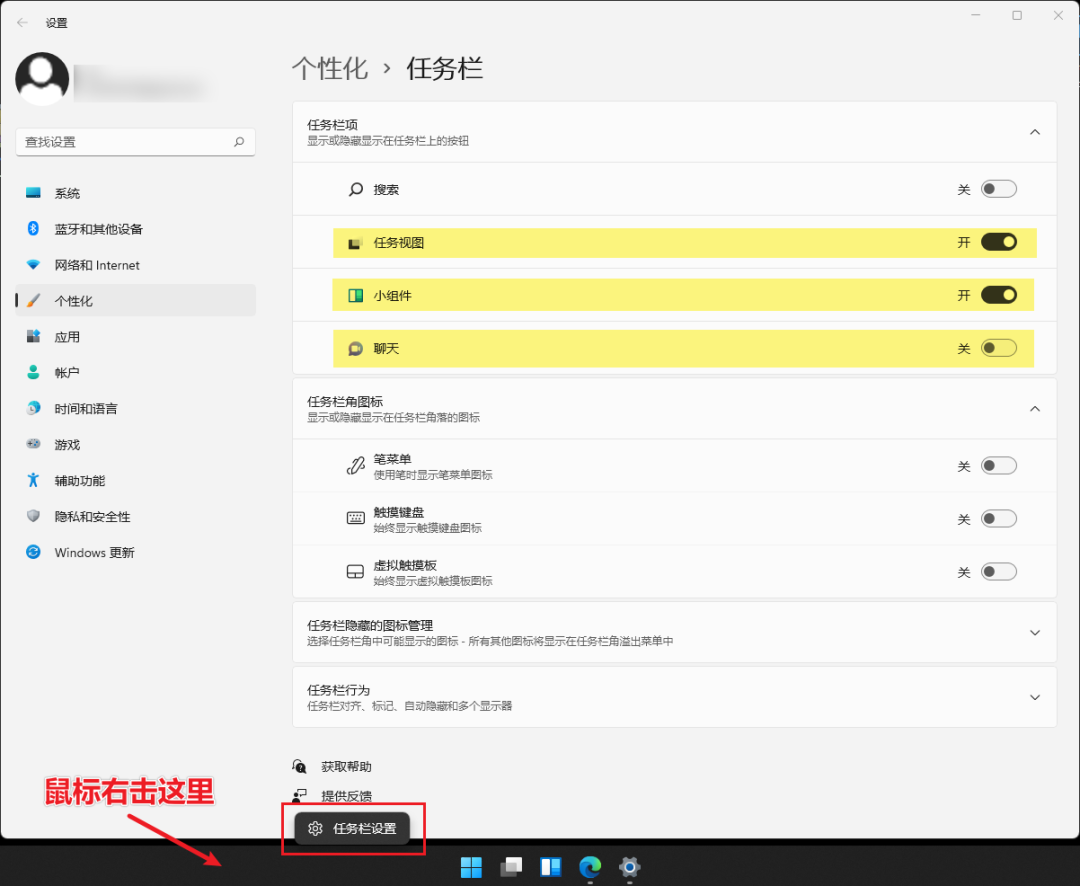Click the Settings gear taskbar icon
This screenshot has width=1080, height=886.
pyautogui.click(x=629, y=866)
